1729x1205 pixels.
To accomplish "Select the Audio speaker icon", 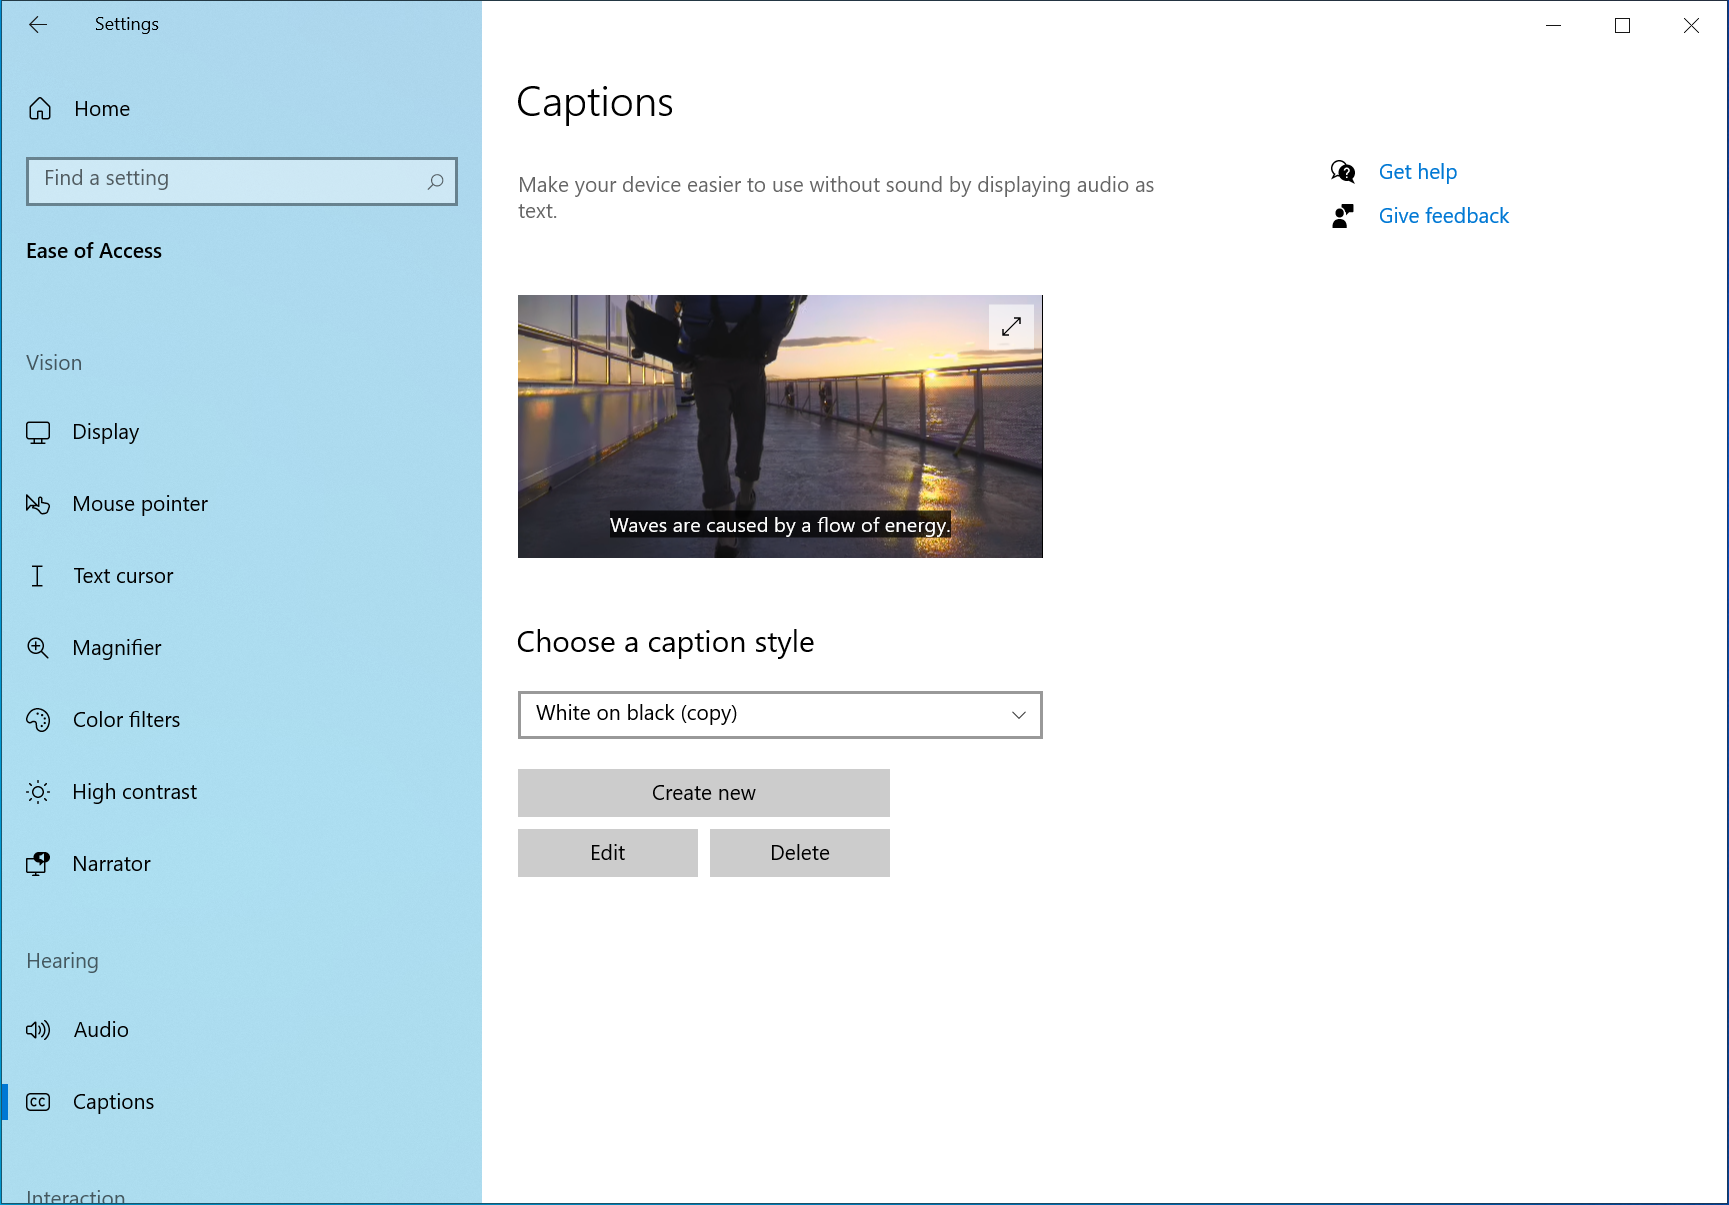I will tap(38, 1029).
